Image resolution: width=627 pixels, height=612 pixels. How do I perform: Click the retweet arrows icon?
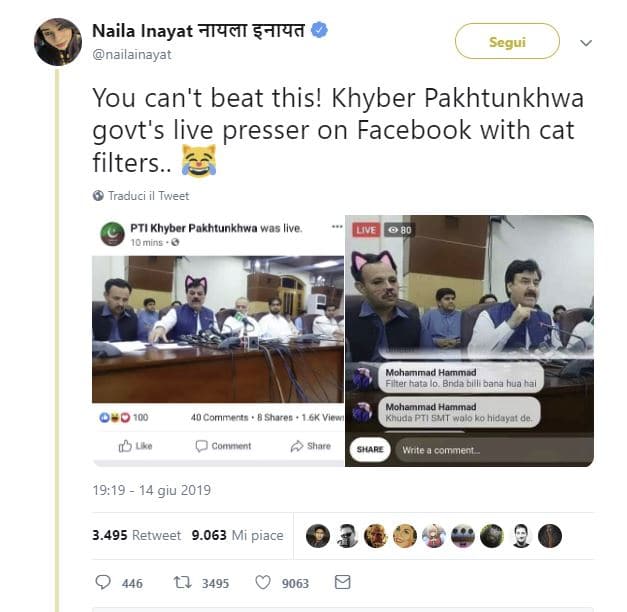tap(182, 582)
